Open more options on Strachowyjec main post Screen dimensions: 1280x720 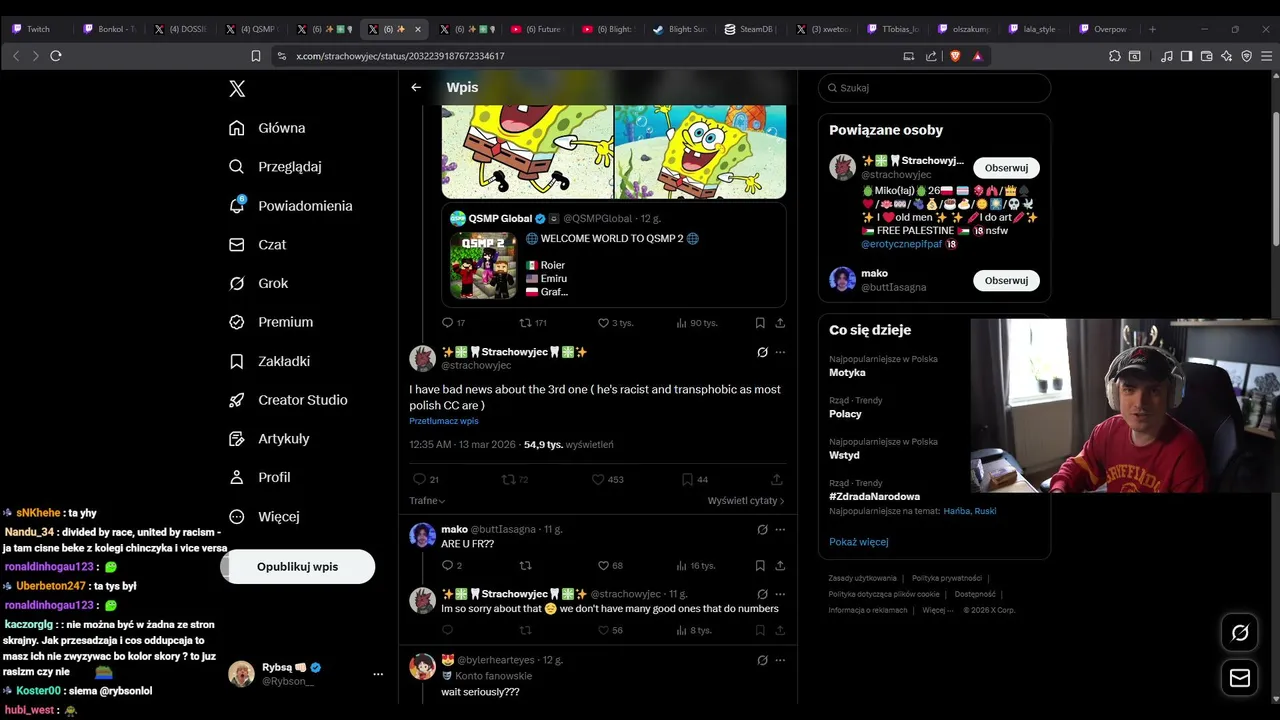pos(780,352)
